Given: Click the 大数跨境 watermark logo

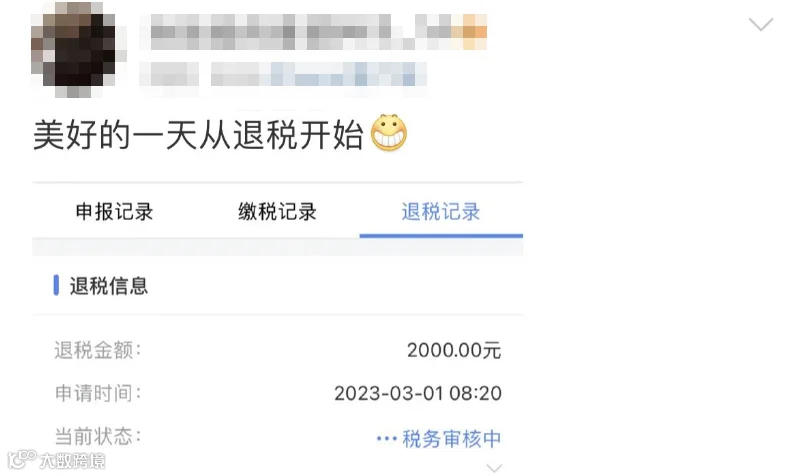Looking at the screenshot, I should pos(57,460).
